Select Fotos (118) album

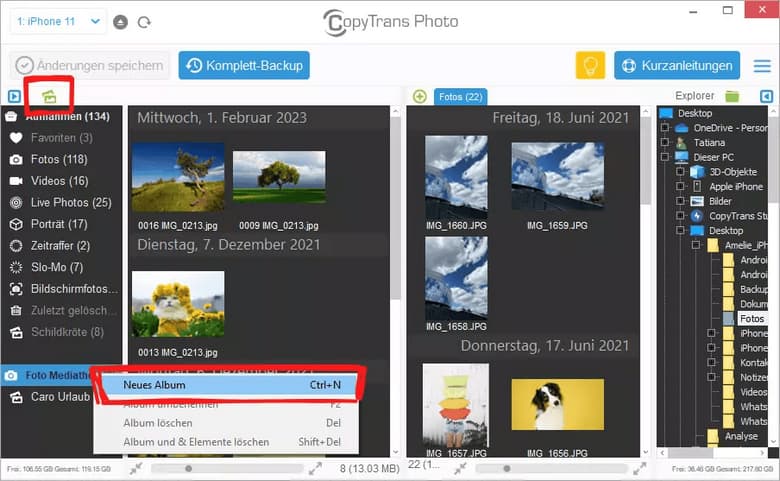61,159
